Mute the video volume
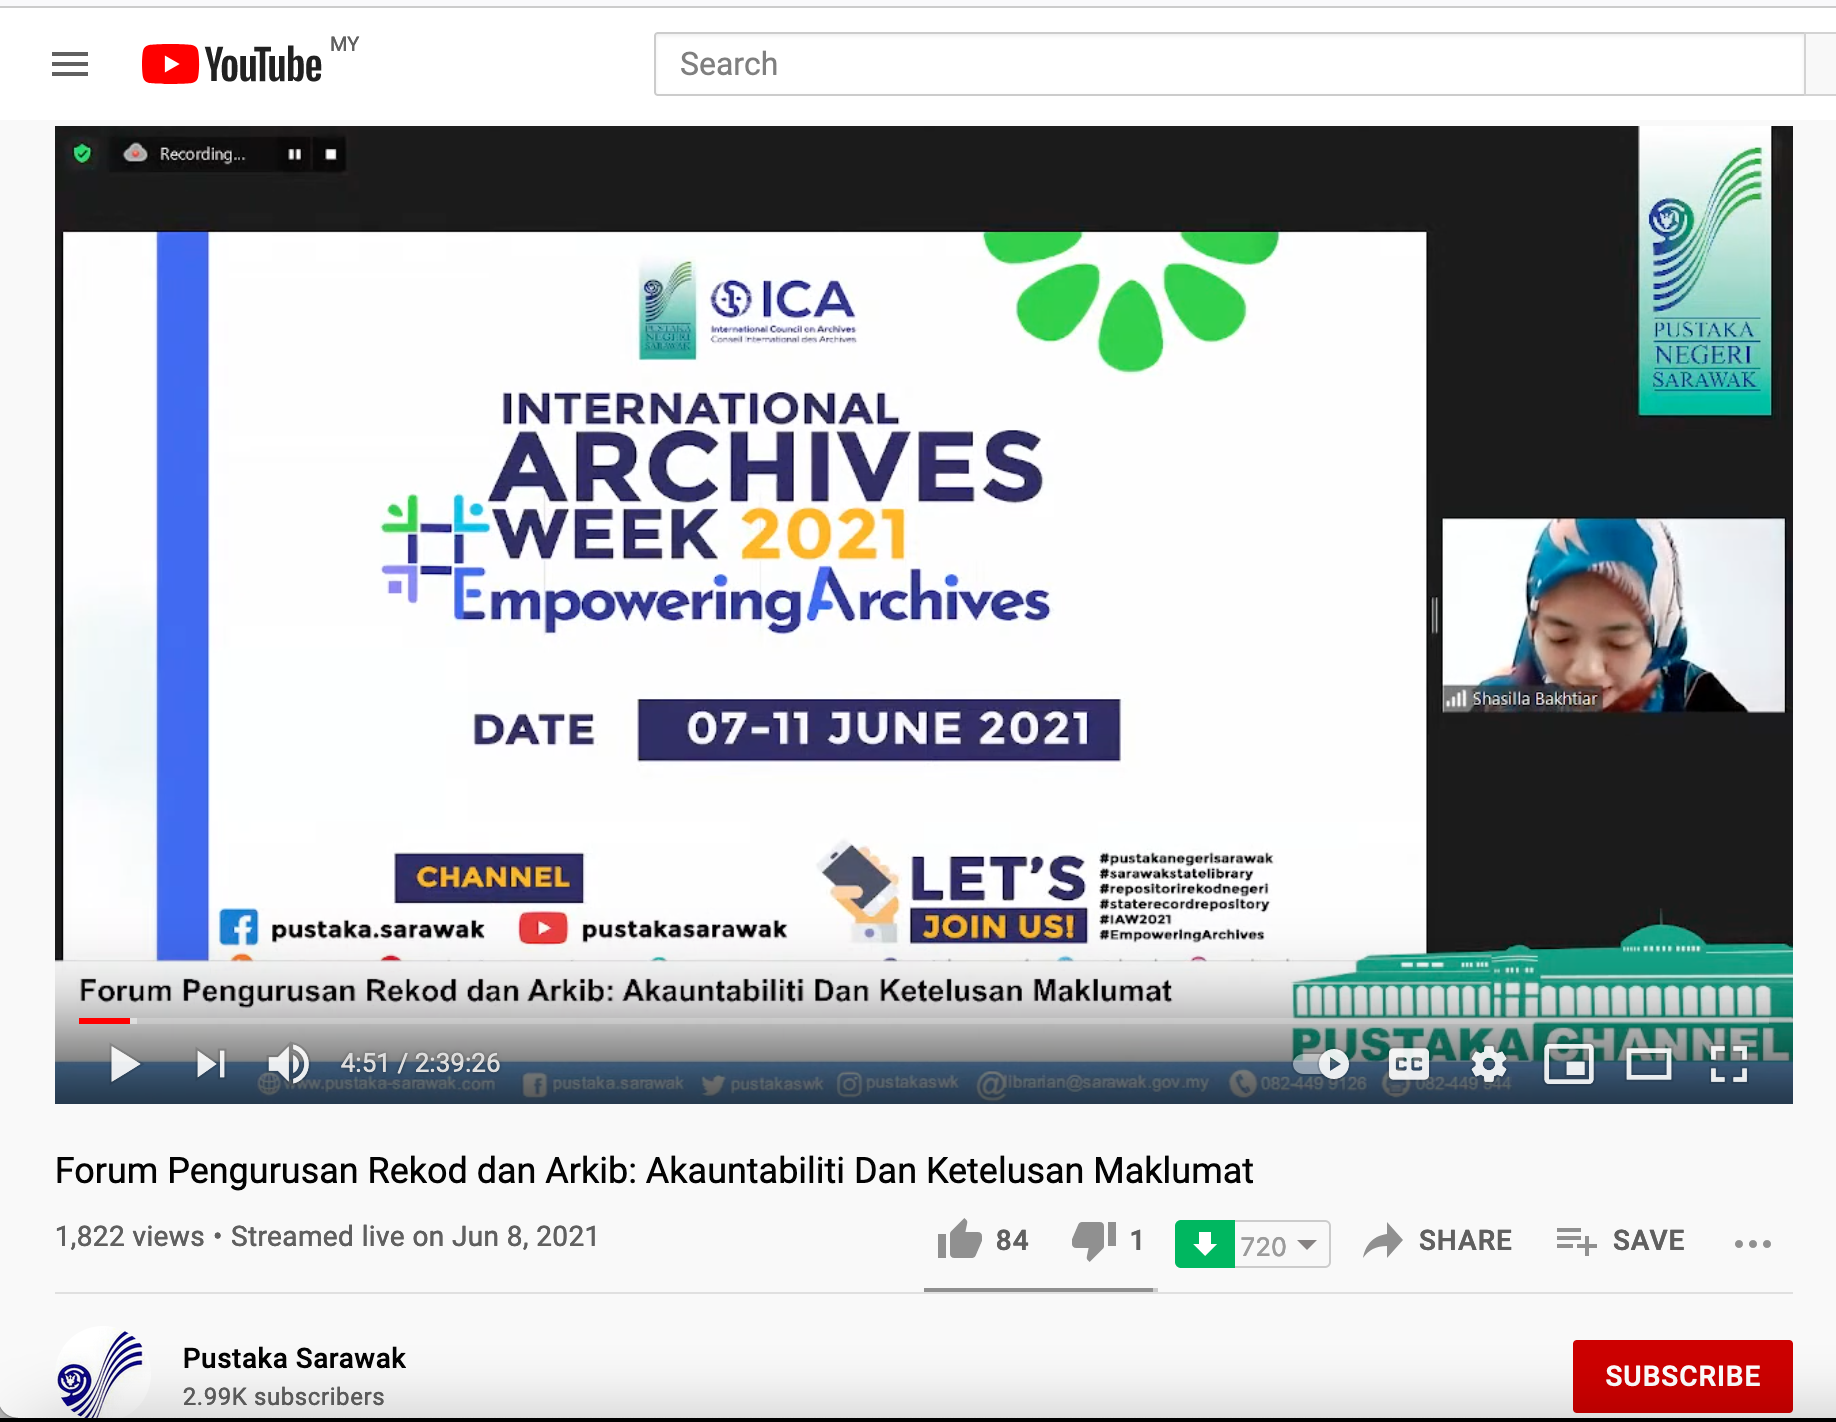 289,1063
